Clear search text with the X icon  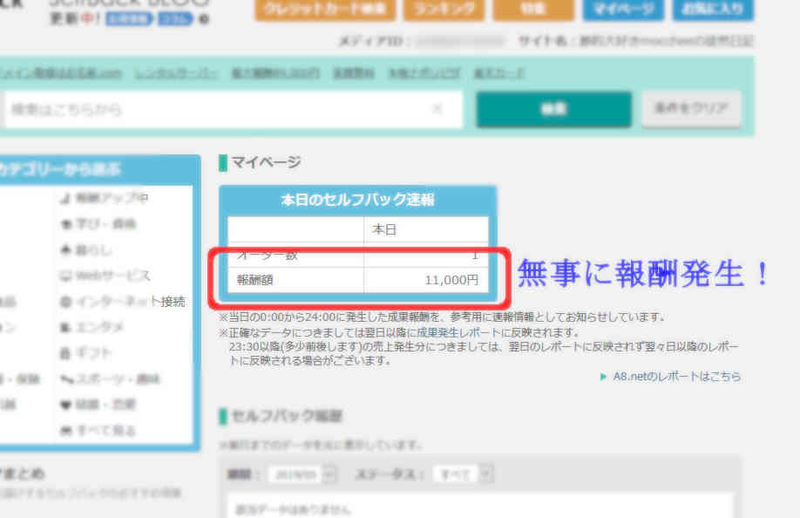click(437, 109)
